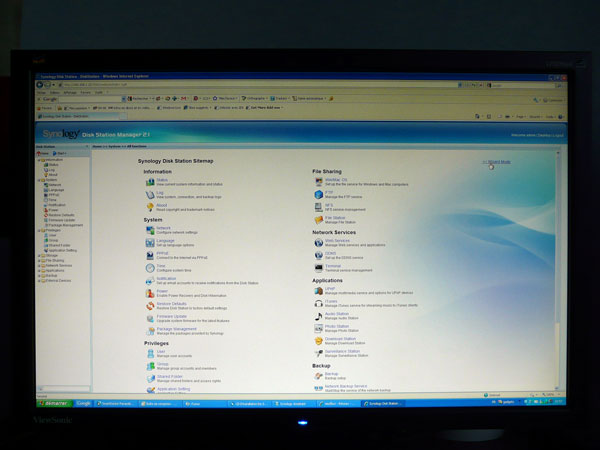Open the Group icon under Privileges
Screen dimensions: 600x450
150,366
